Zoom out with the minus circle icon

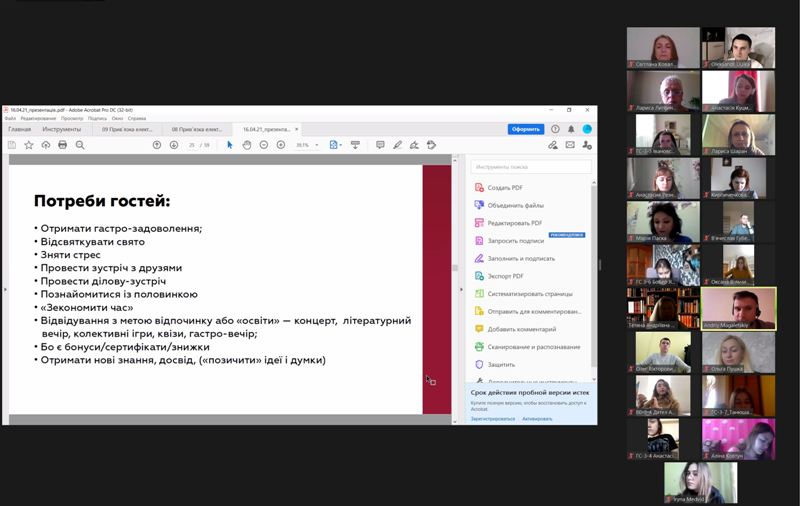point(264,145)
